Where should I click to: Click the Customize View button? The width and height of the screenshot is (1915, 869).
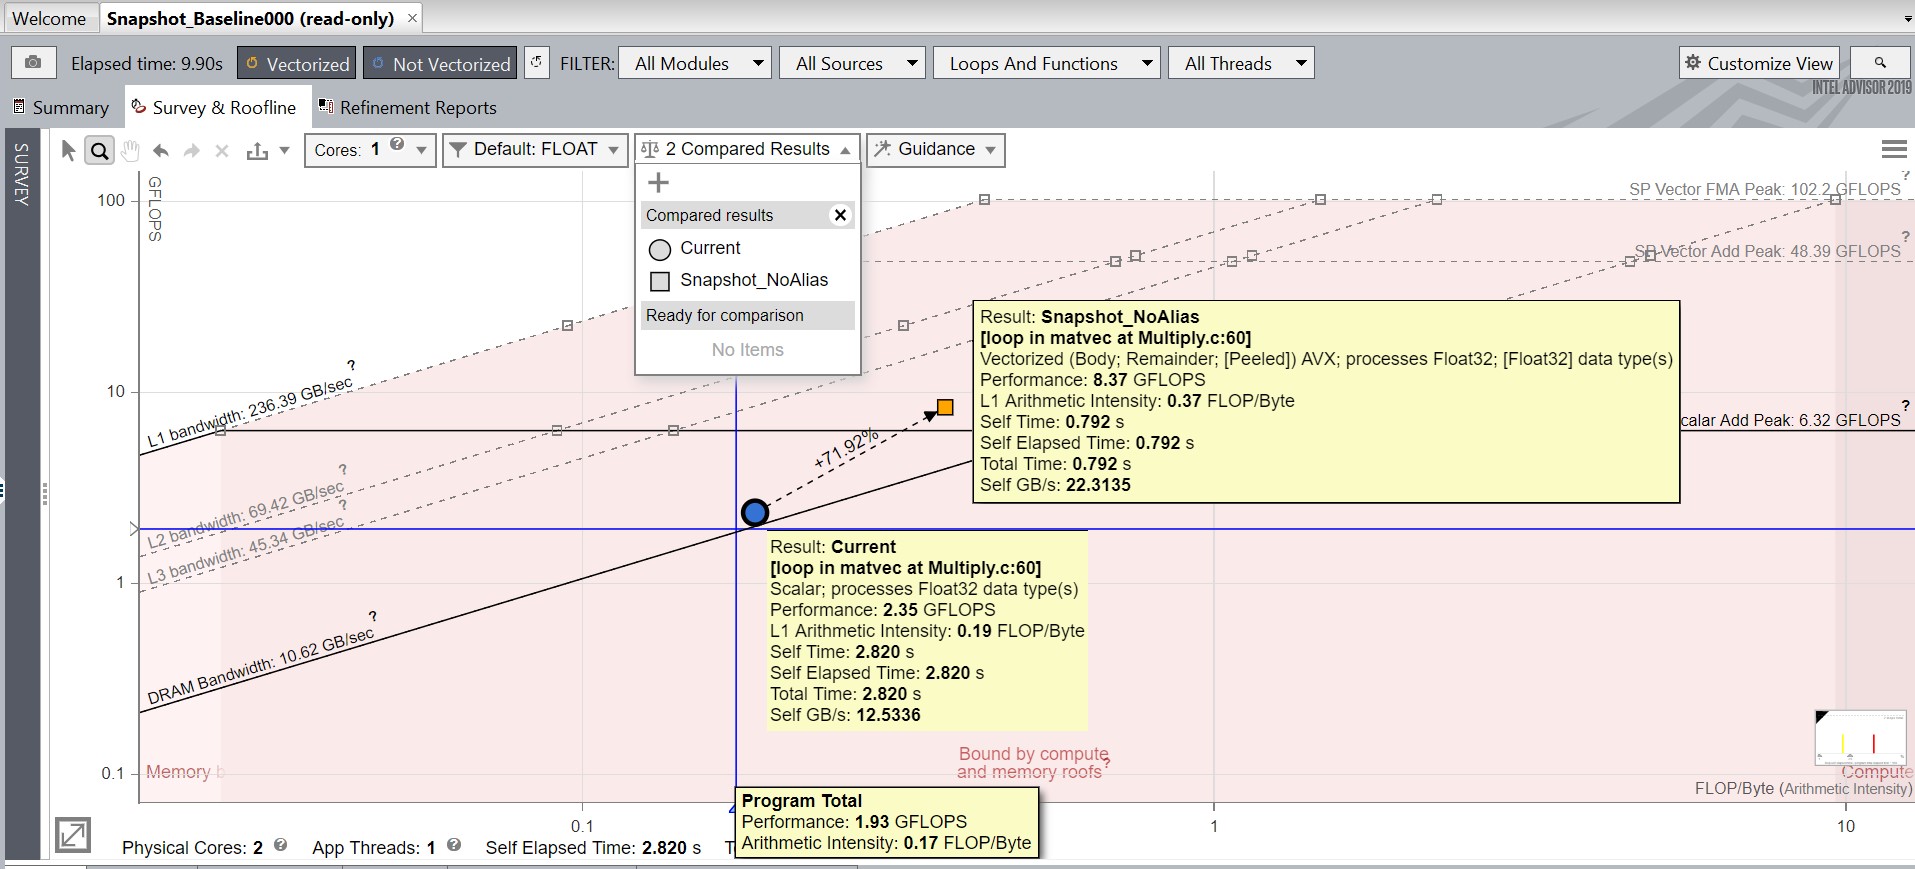click(x=1759, y=63)
